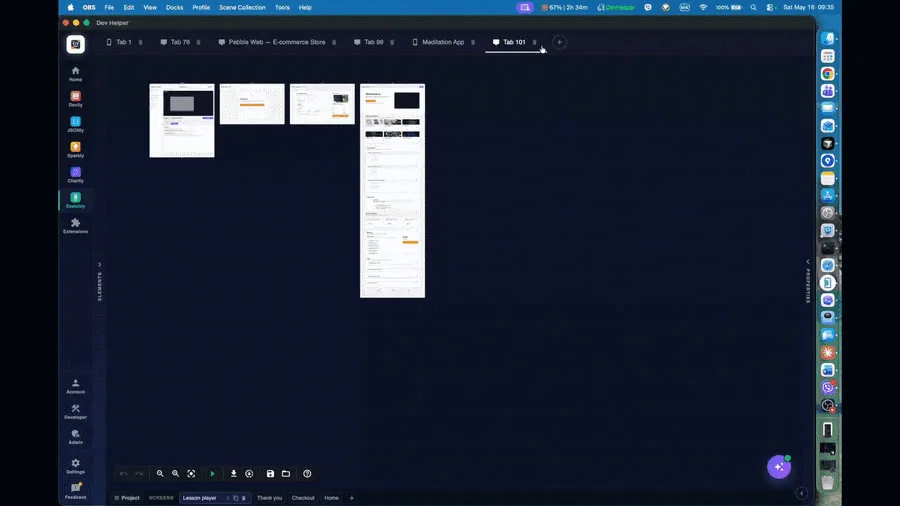
Task: Open the JSONify tool in sidebar
Action: 75,124
